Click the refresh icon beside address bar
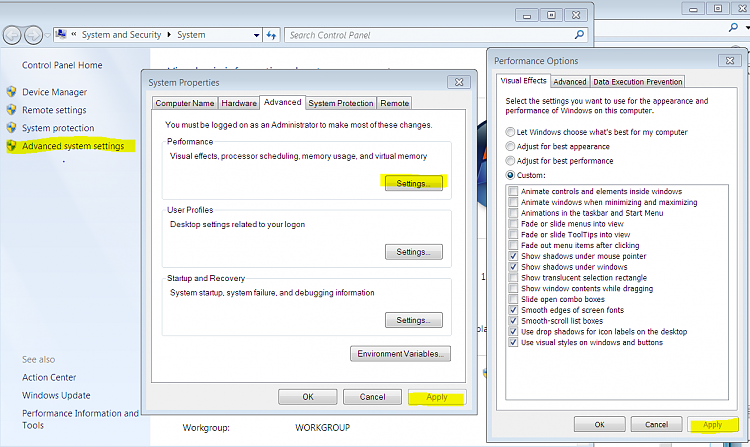Screen dimensions: 750x447 click(271, 35)
